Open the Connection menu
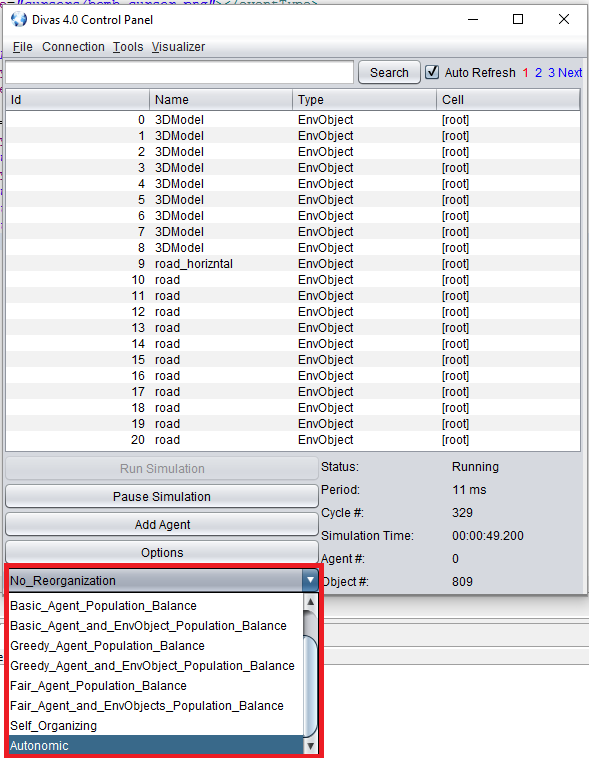 (x=74, y=47)
